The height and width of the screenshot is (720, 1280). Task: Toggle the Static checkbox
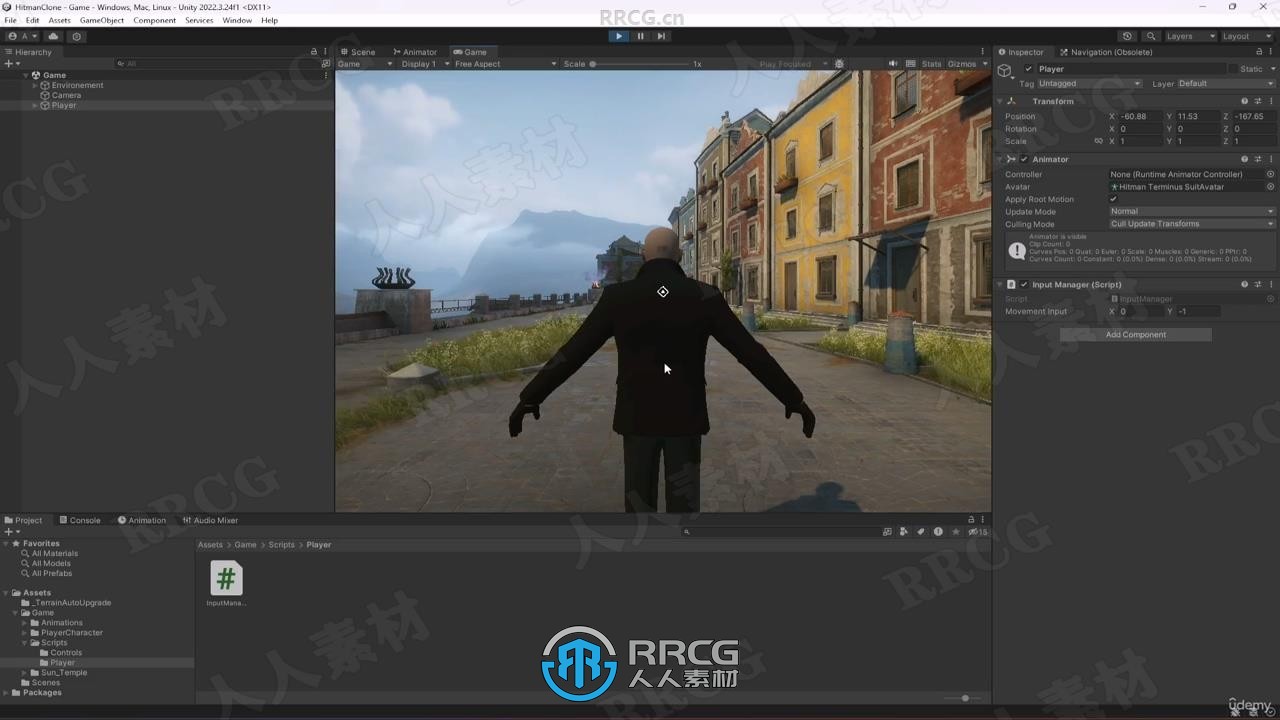coord(1233,69)
